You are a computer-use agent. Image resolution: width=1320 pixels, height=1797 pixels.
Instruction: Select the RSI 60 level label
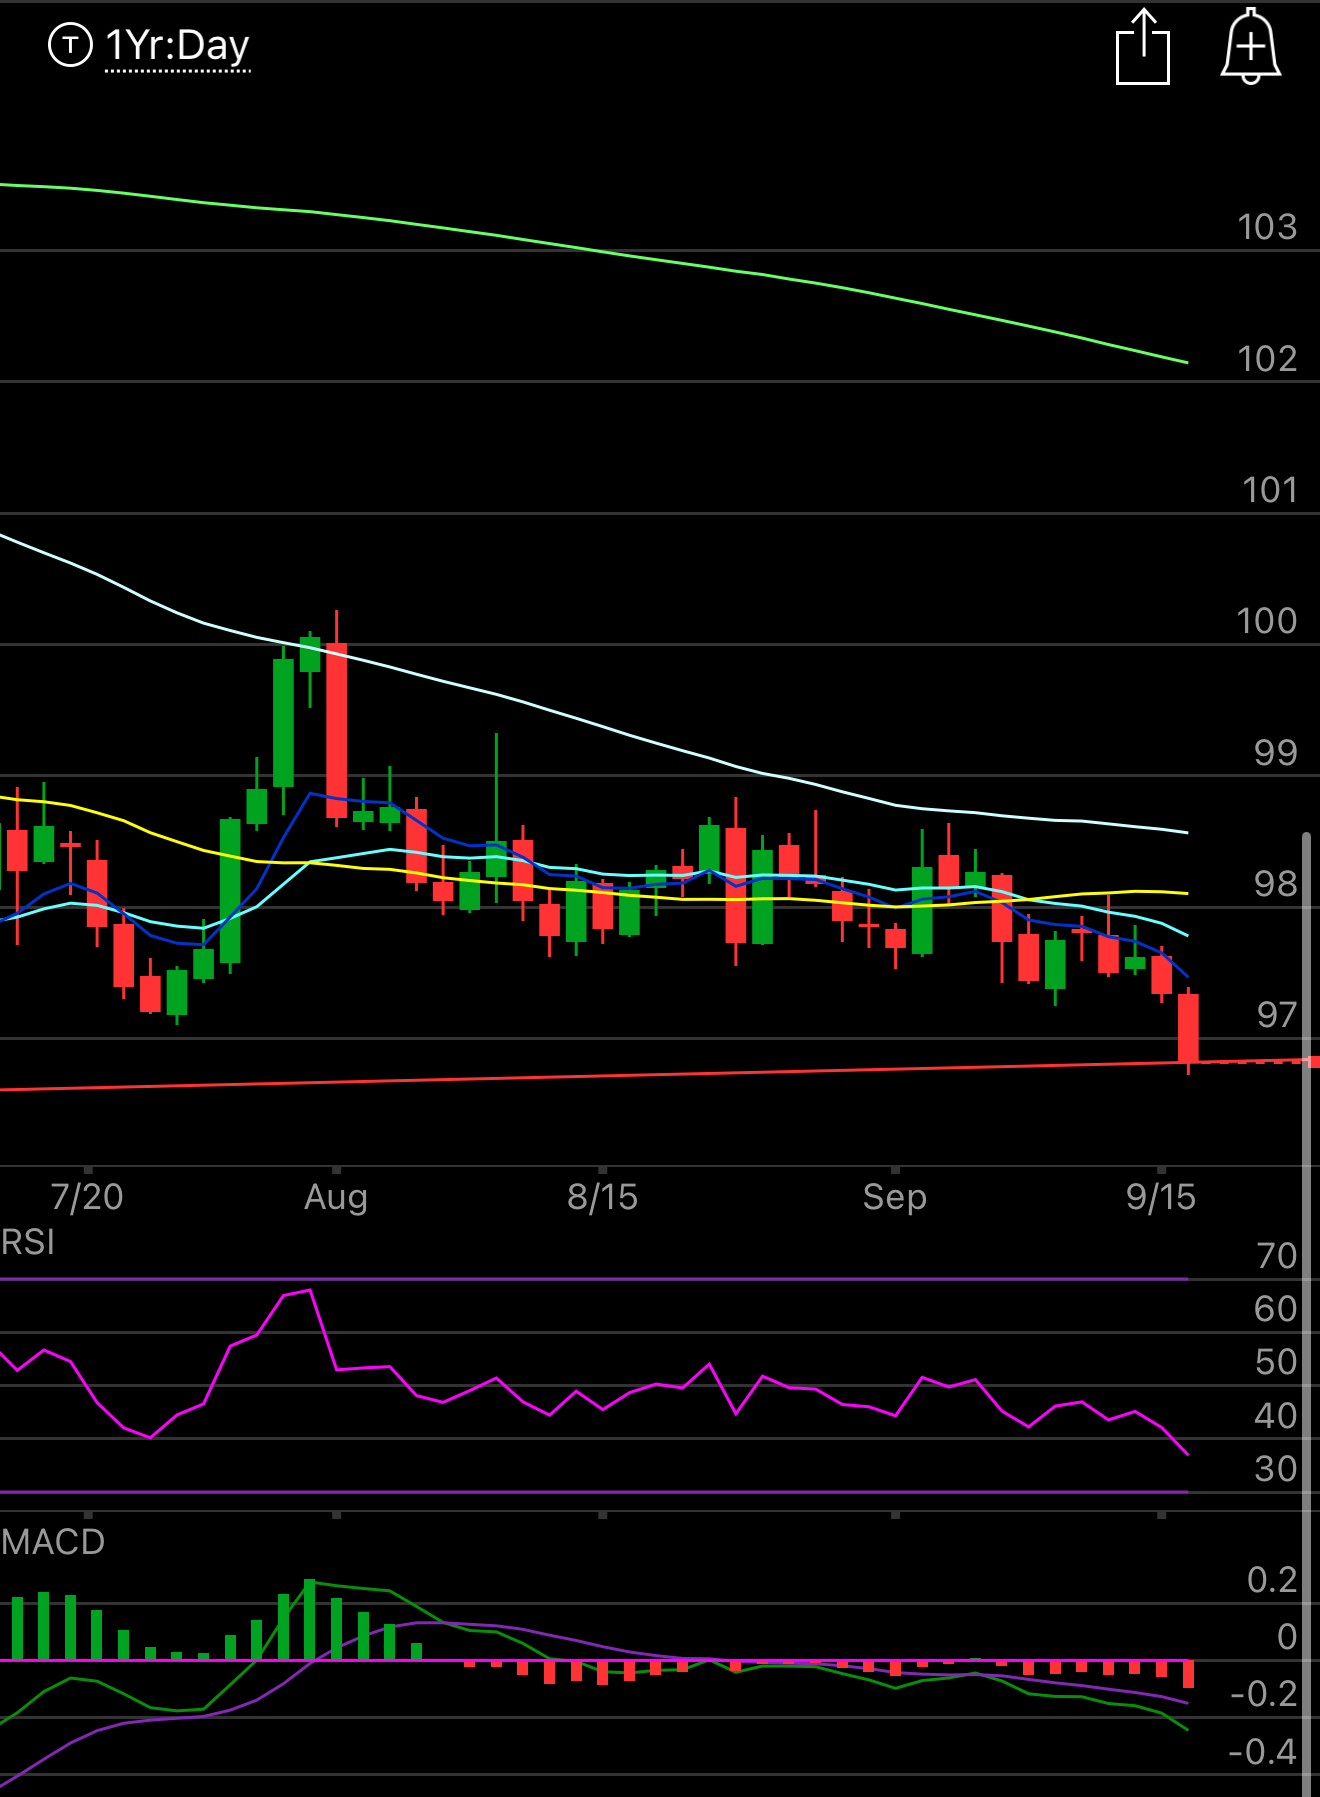(1276, 1309)
